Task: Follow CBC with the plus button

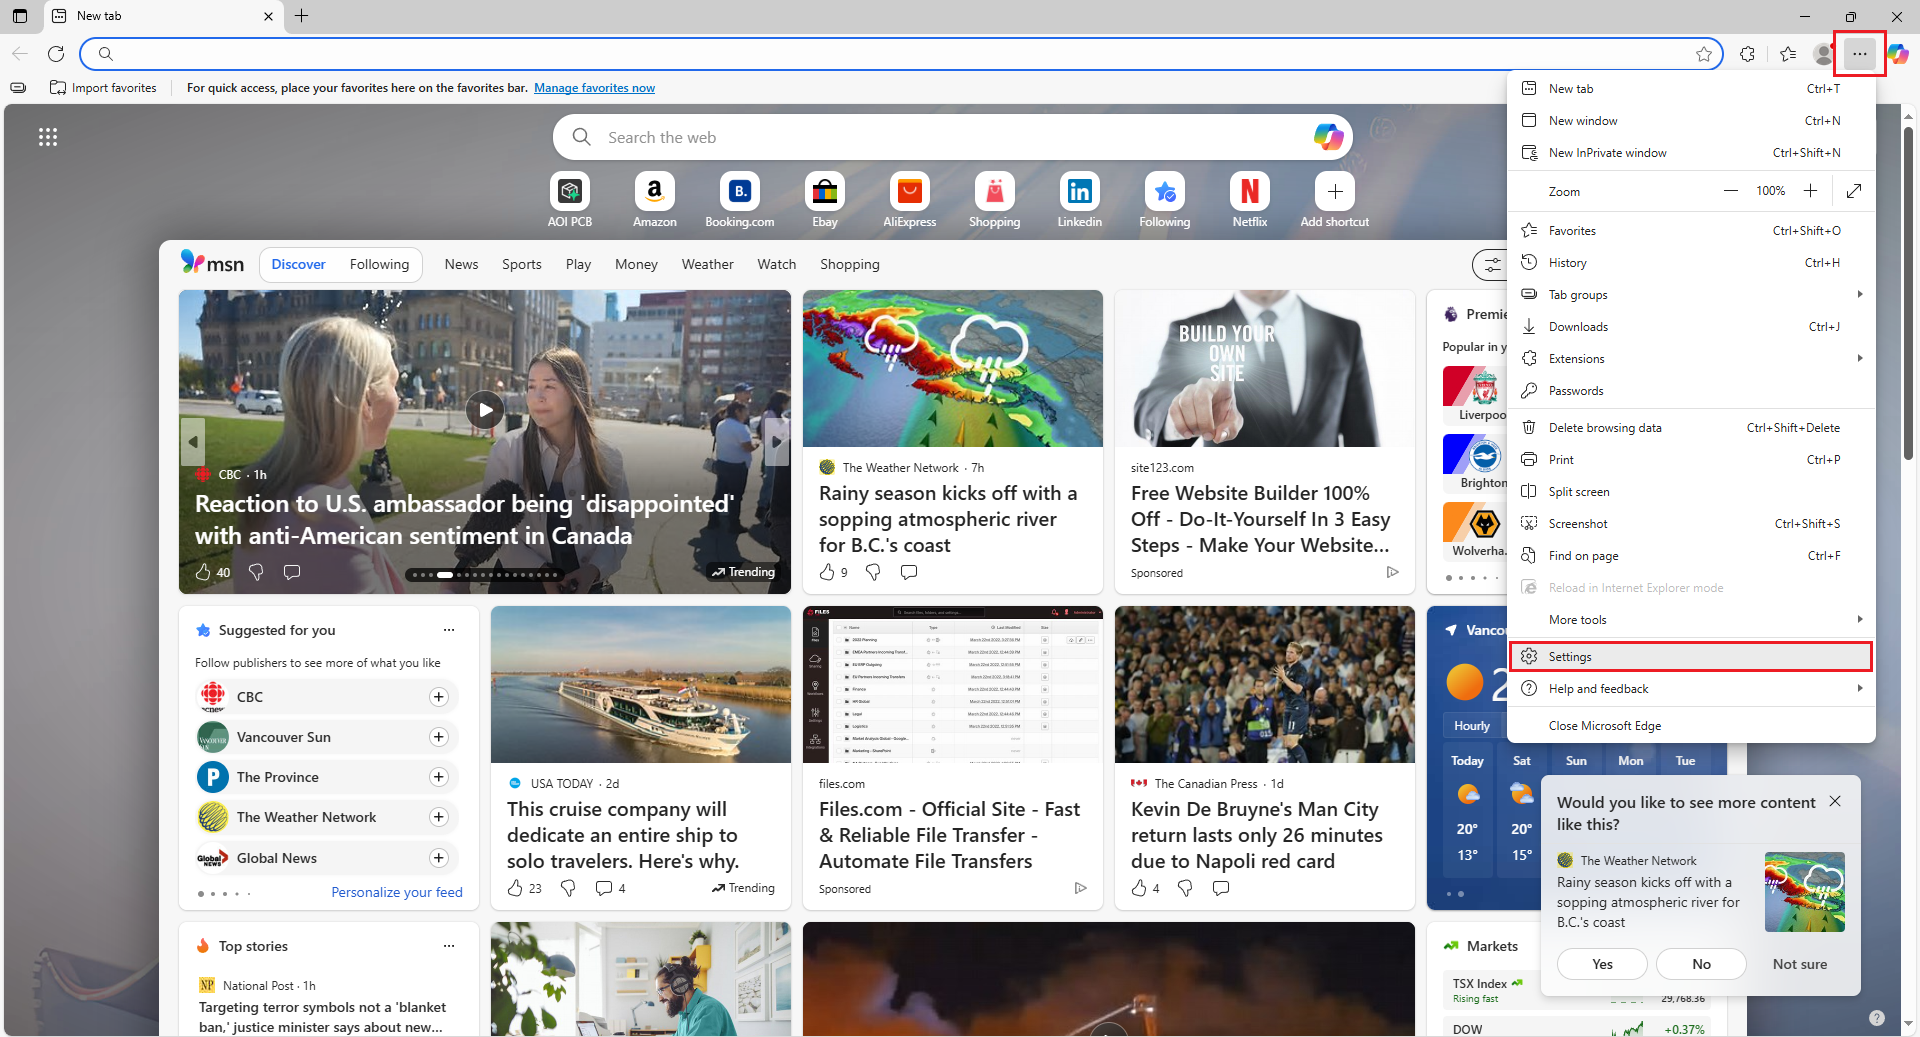Action: [x=438, y=697]
